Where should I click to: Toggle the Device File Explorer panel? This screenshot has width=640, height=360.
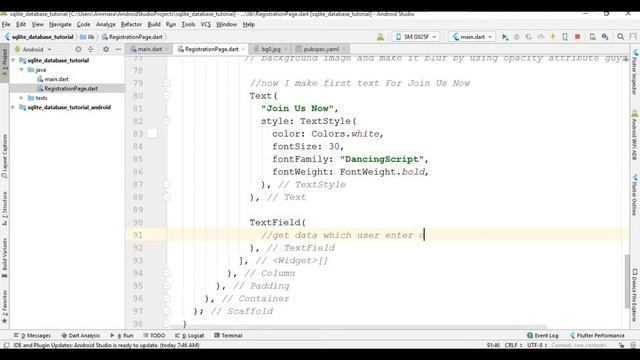coord(635,295)
